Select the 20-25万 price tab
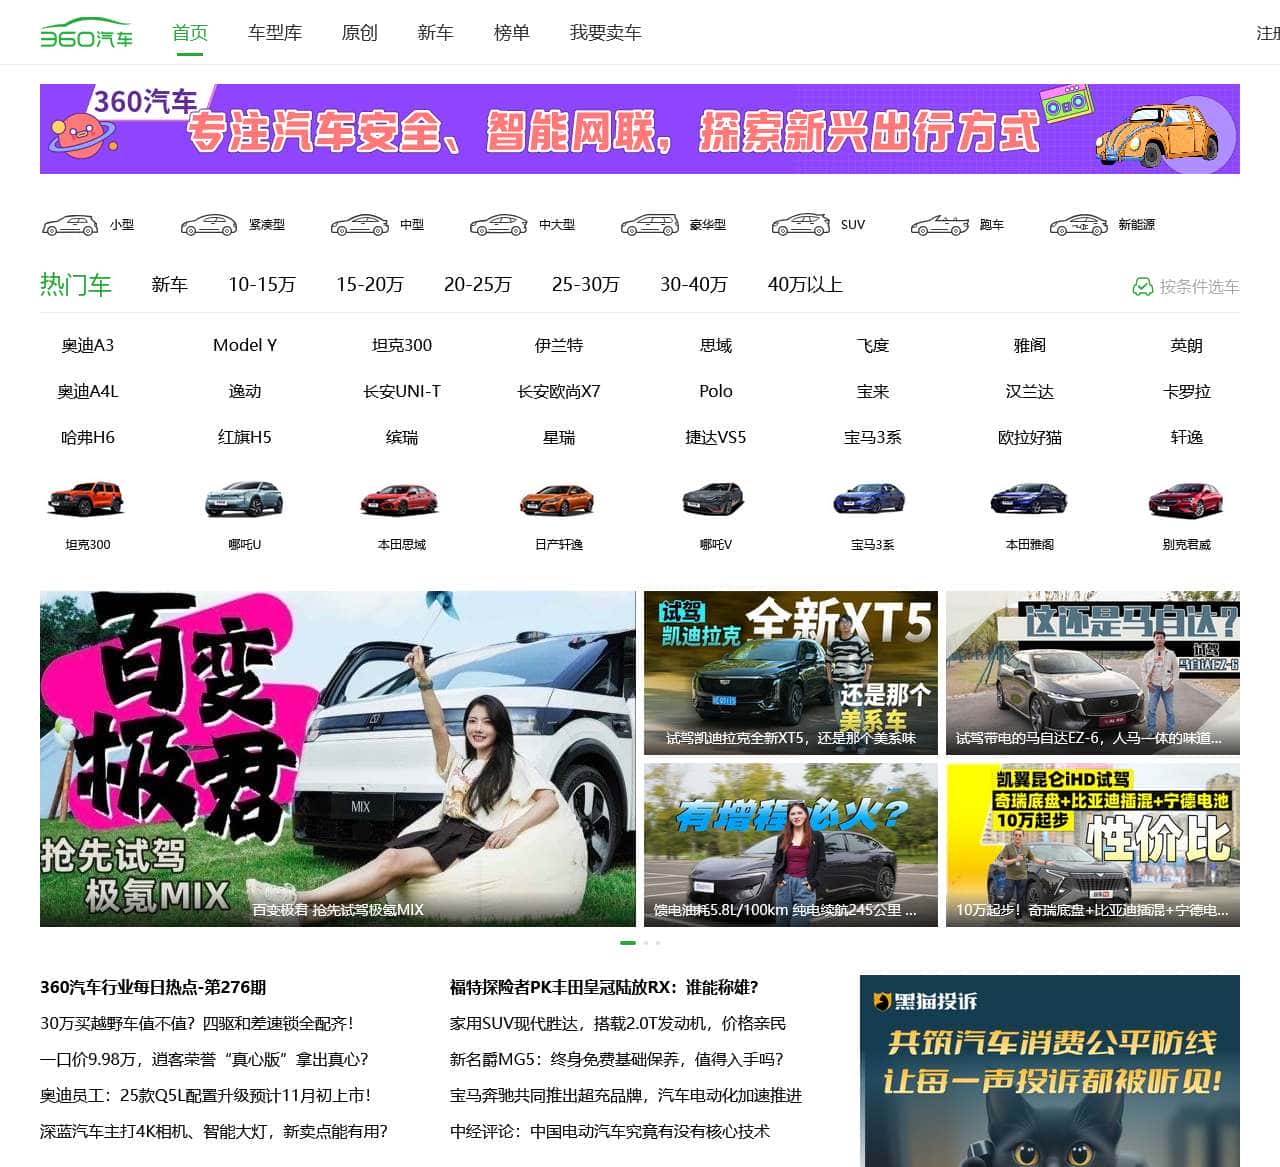 tap(478, 285)
